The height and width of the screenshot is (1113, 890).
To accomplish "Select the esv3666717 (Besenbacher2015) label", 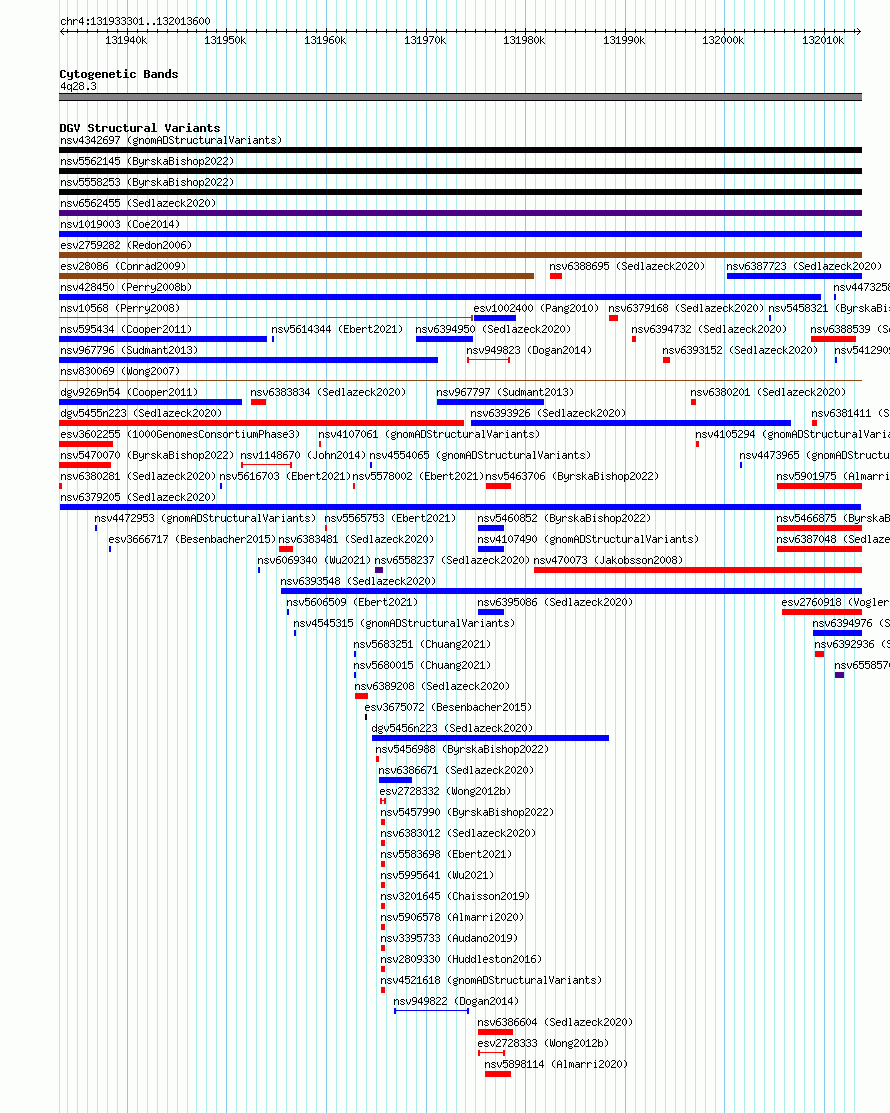I will 192,539.
